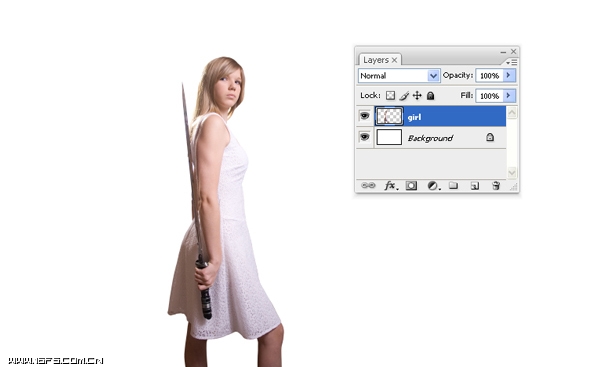Hide the Background layer
Image resolution: width=600 pixels, height=367 pixels.
coord(365,137)
